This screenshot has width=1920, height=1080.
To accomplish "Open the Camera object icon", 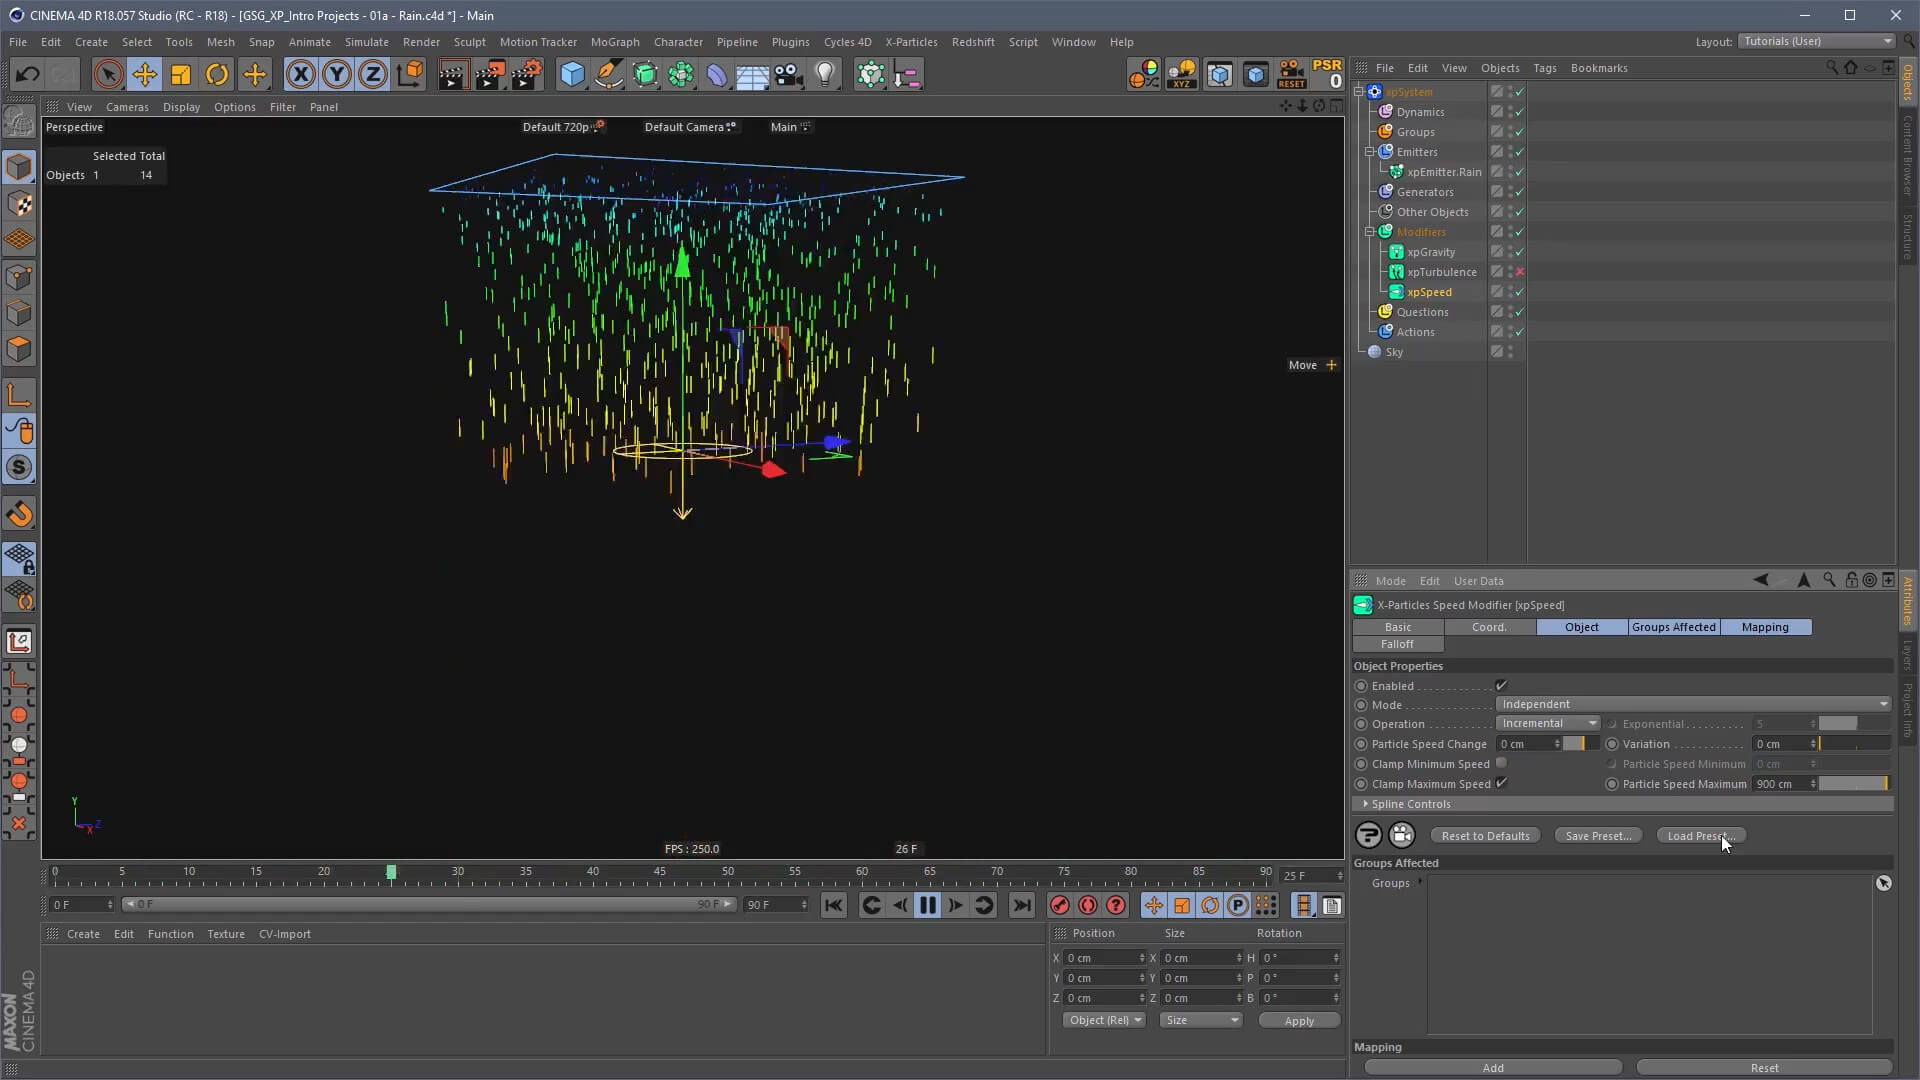I will tap(788, 74).
